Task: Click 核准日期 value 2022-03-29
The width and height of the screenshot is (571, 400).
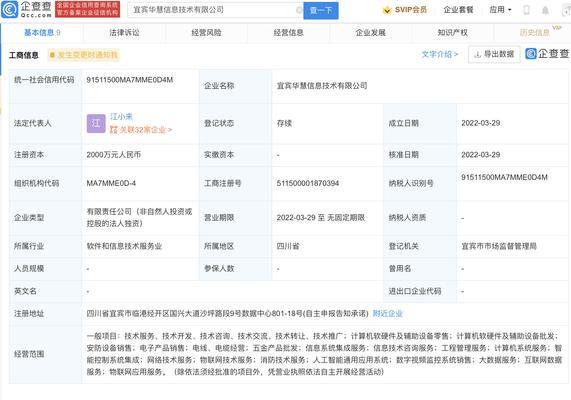Action: coord(481,155)
